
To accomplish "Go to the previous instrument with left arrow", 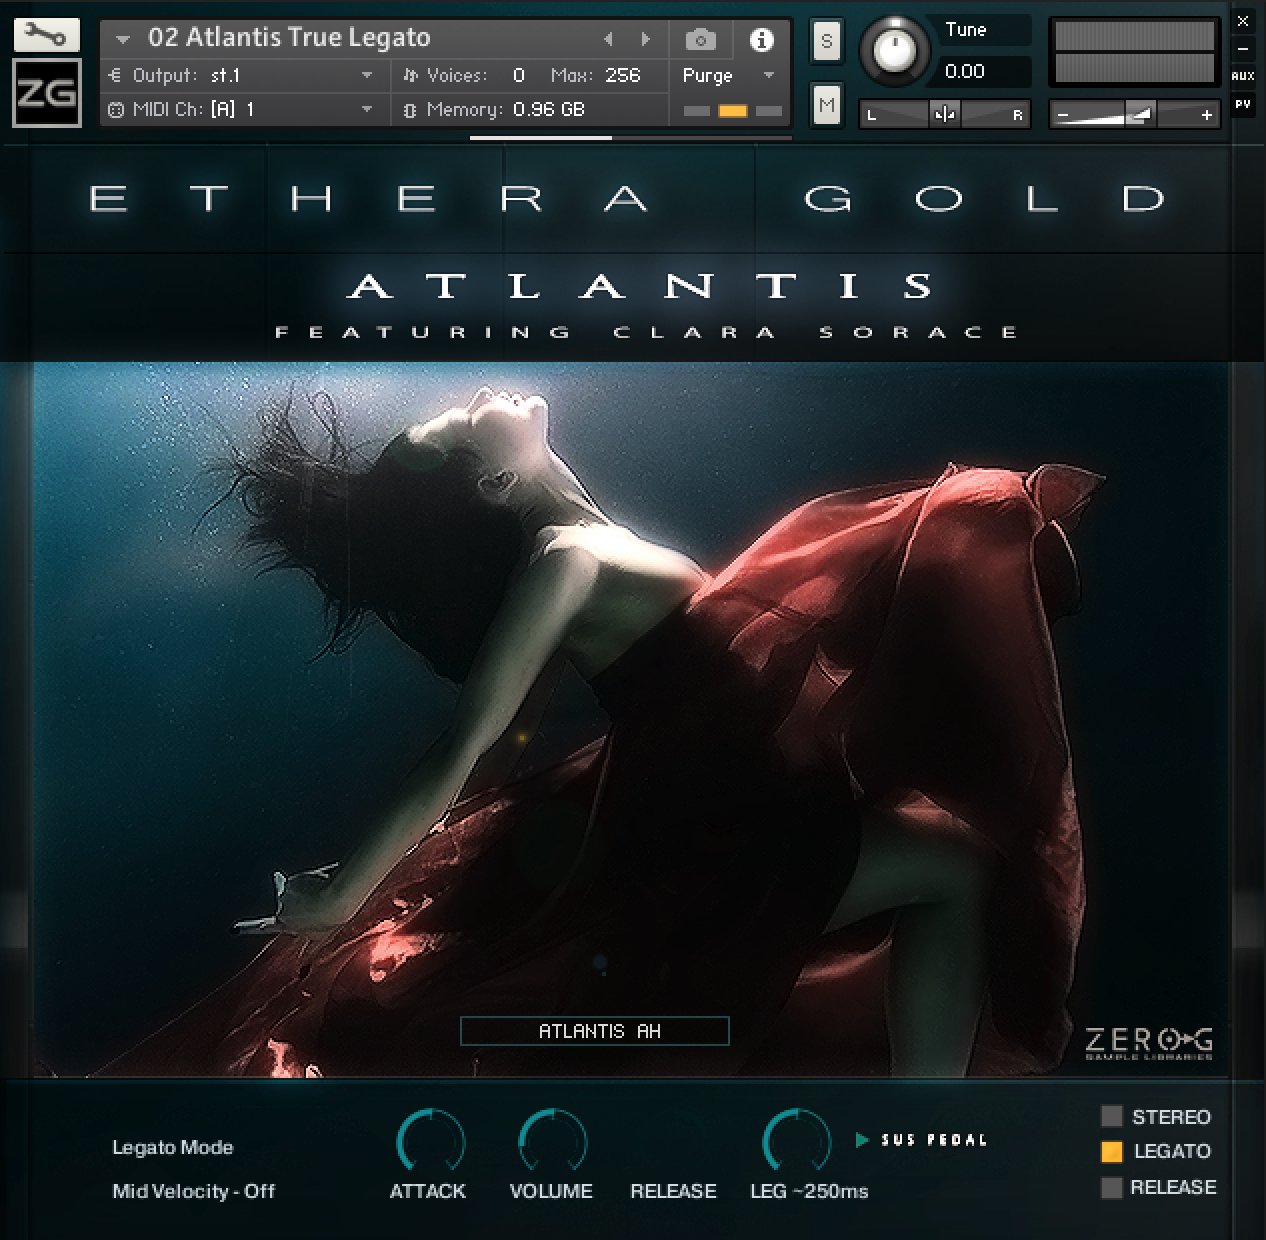I will [x=607, y=39].
